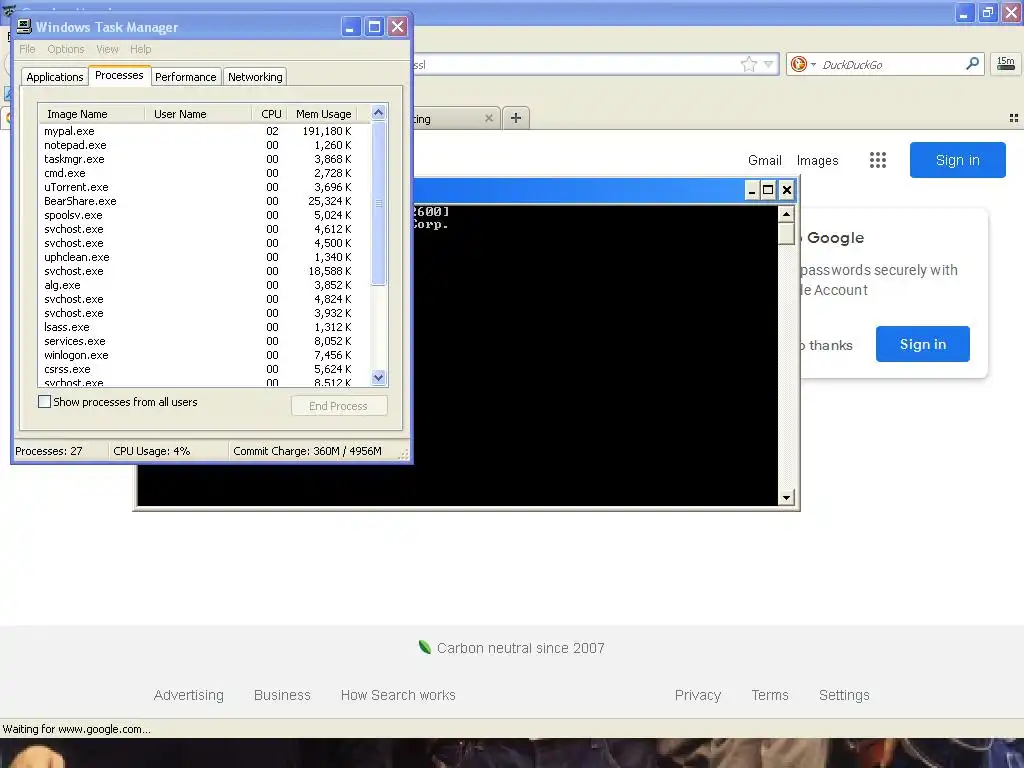1024x768 pixels.
Task: Close the browser tab ending in 'ing'
Action: 488,118
